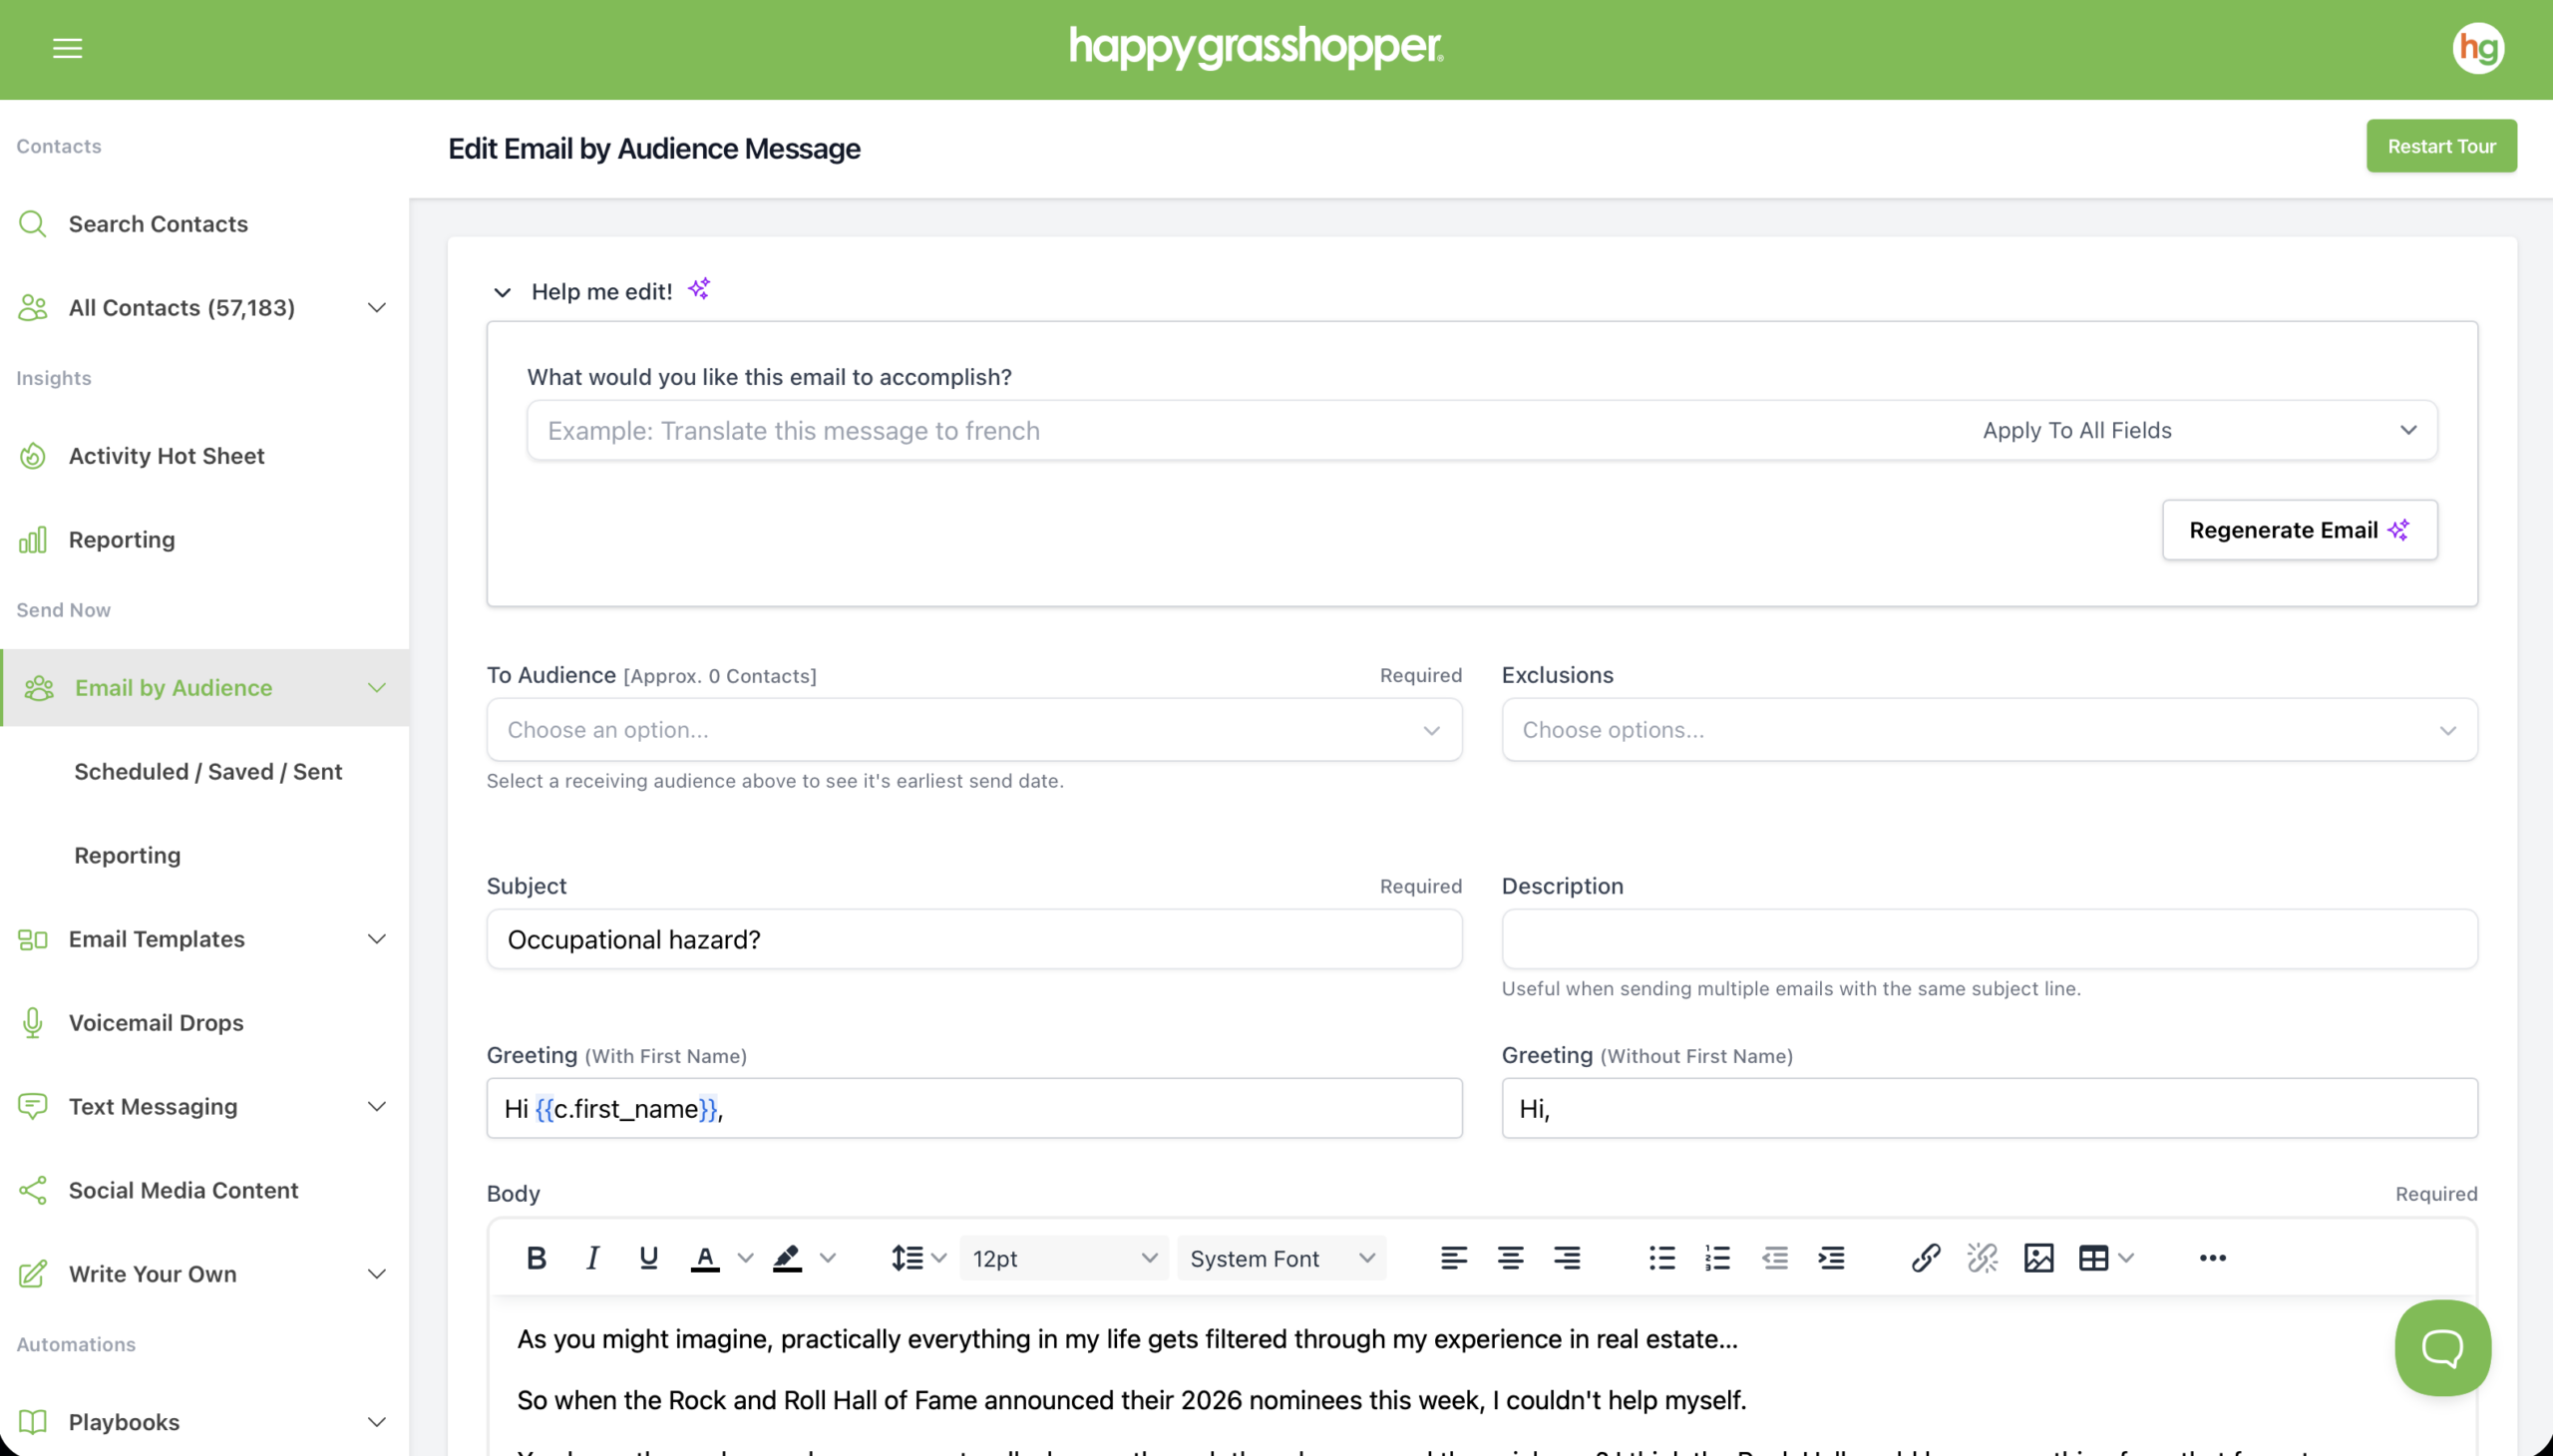The height and width of the screenshot is (1456, 2553).
Task: Open Scheduled / Saved / Sent page
Action: tap(208, 771)
